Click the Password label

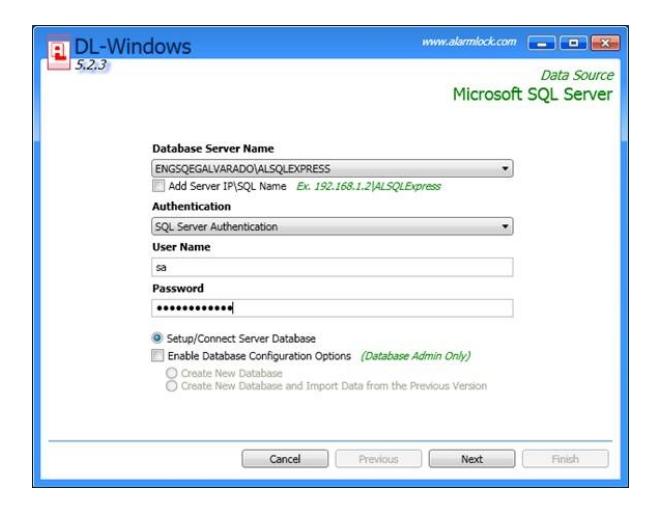tap(178, 288)
